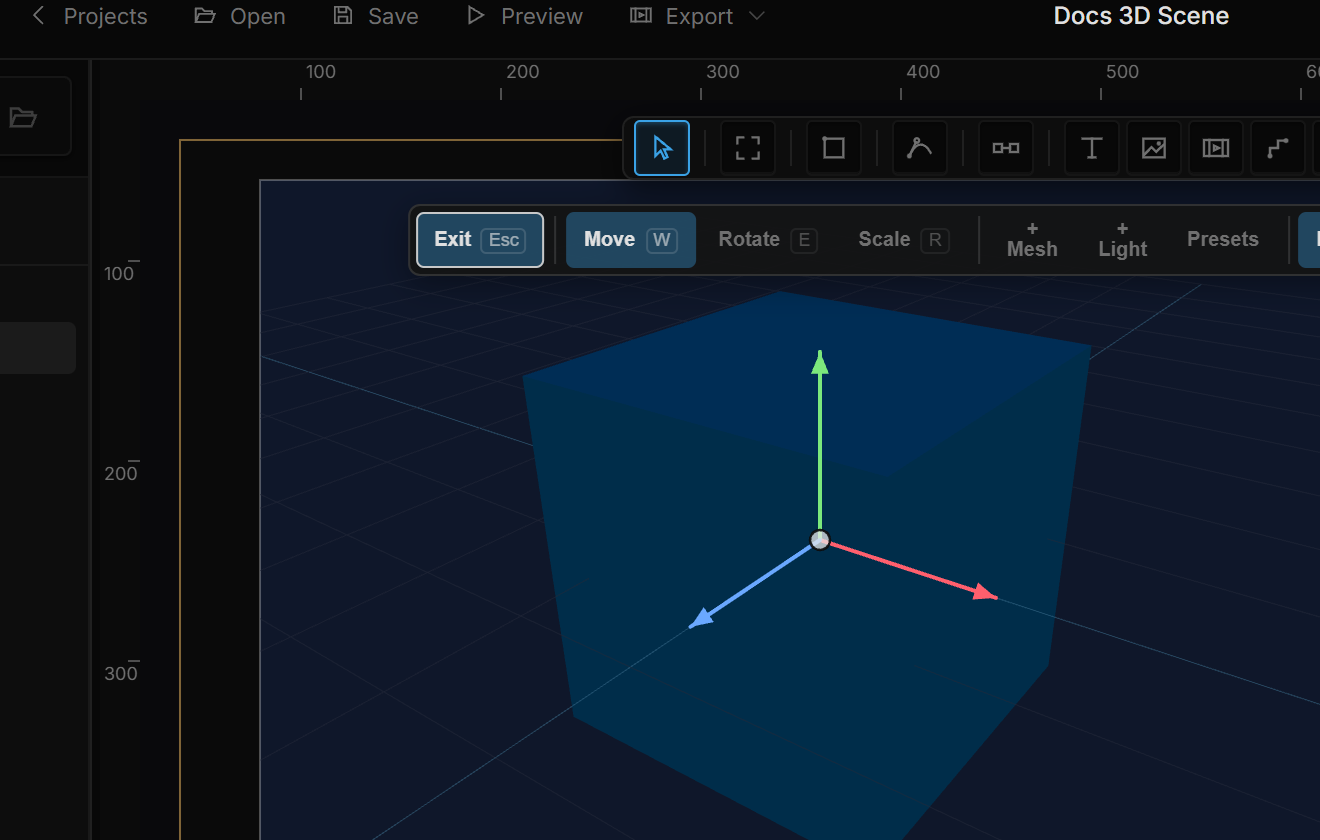The width and height of the screenshot is (1320, 840).
Task: Click the Docs 3D Scene title
Action: [x=1141, y=16]
